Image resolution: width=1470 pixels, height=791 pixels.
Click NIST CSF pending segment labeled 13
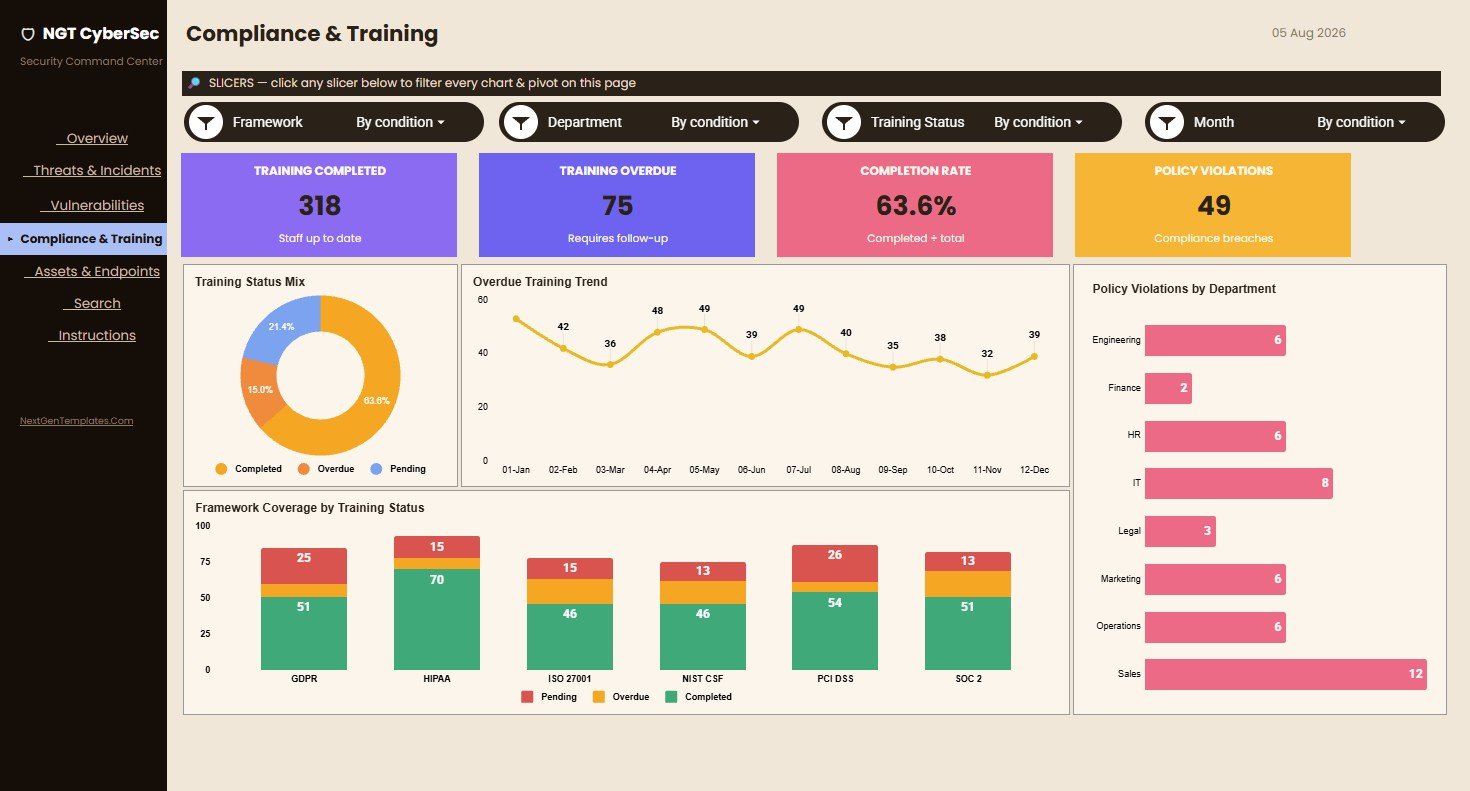[703, 572]
